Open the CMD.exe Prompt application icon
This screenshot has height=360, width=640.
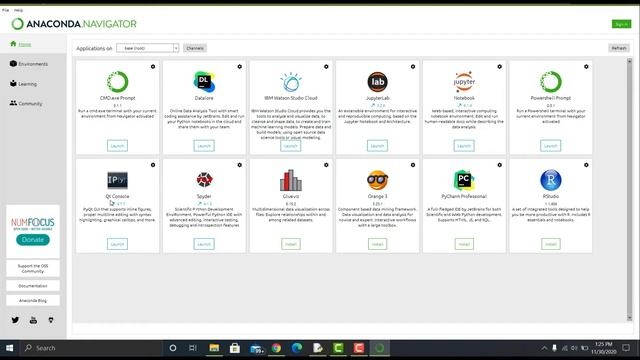tap(118, 82)
